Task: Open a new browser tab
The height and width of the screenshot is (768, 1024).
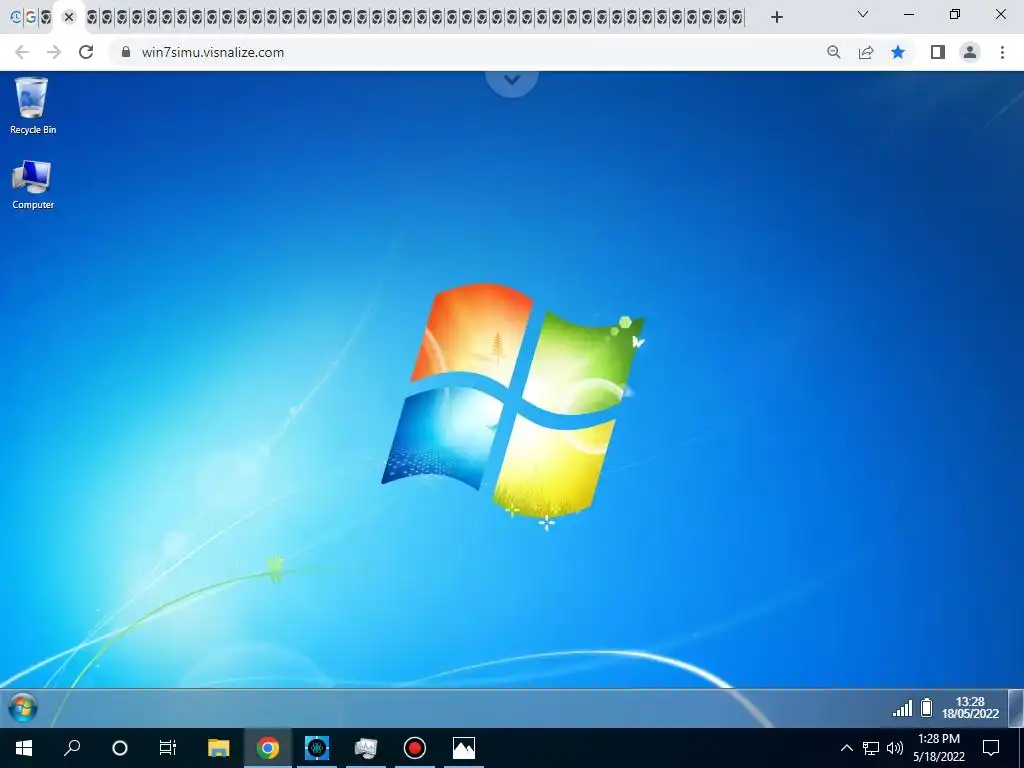Action: 776,17
